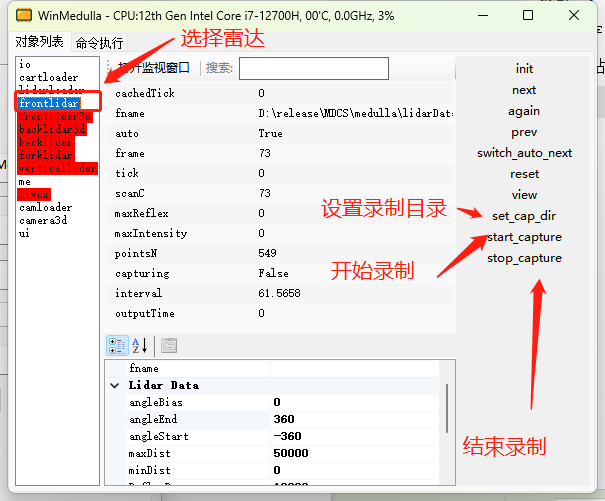
Task: Open the 命令执行 tab
Action: pos(100,43)
